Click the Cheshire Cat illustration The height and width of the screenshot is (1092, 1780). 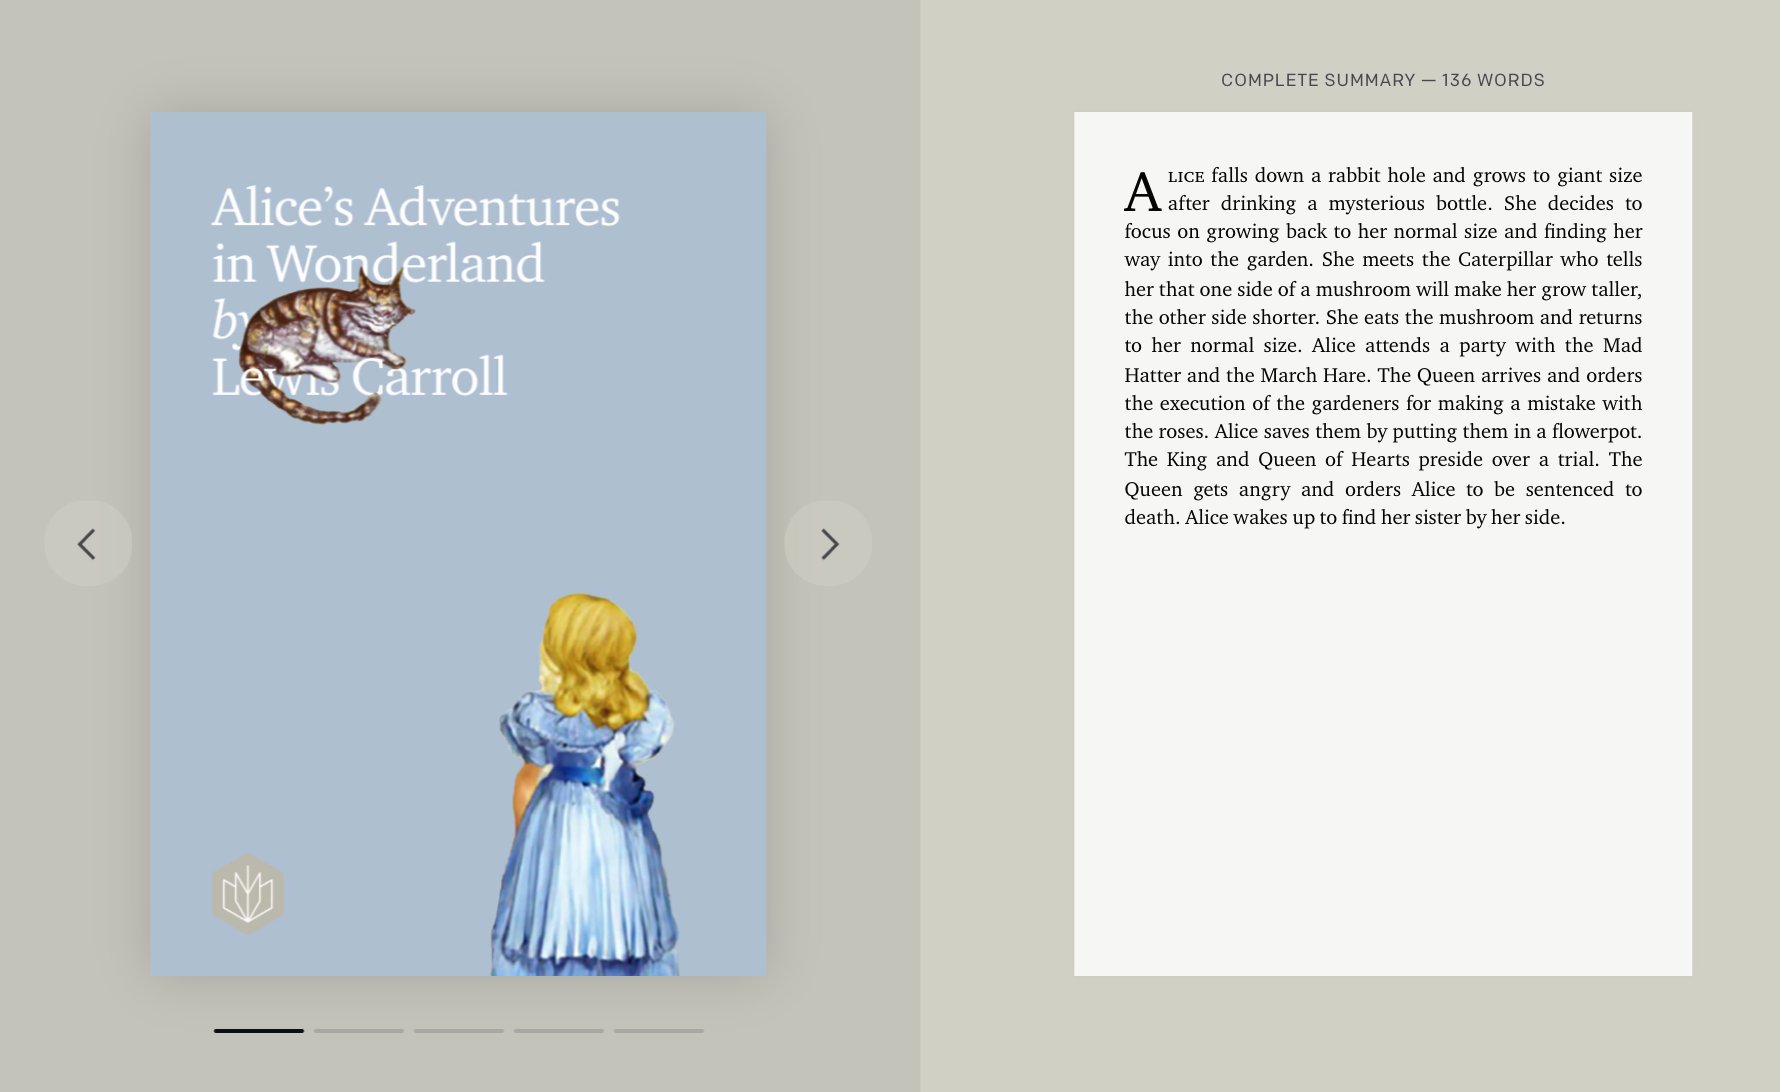(325, 340)
